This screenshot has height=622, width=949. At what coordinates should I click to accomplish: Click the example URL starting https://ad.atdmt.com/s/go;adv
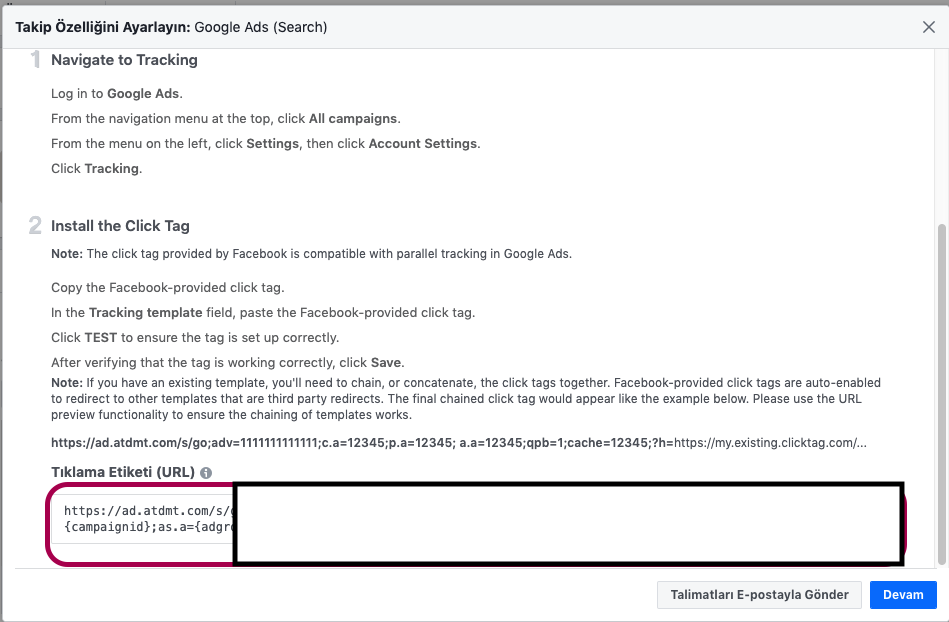[x=459, y=443]
